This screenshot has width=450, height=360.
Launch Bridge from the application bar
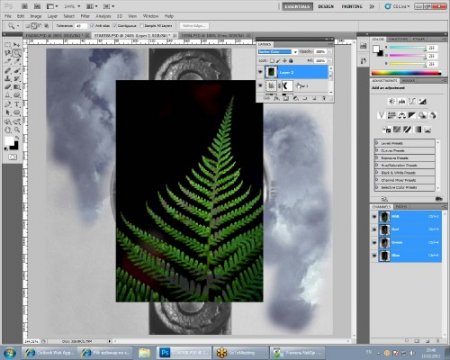tap(24, 6)
